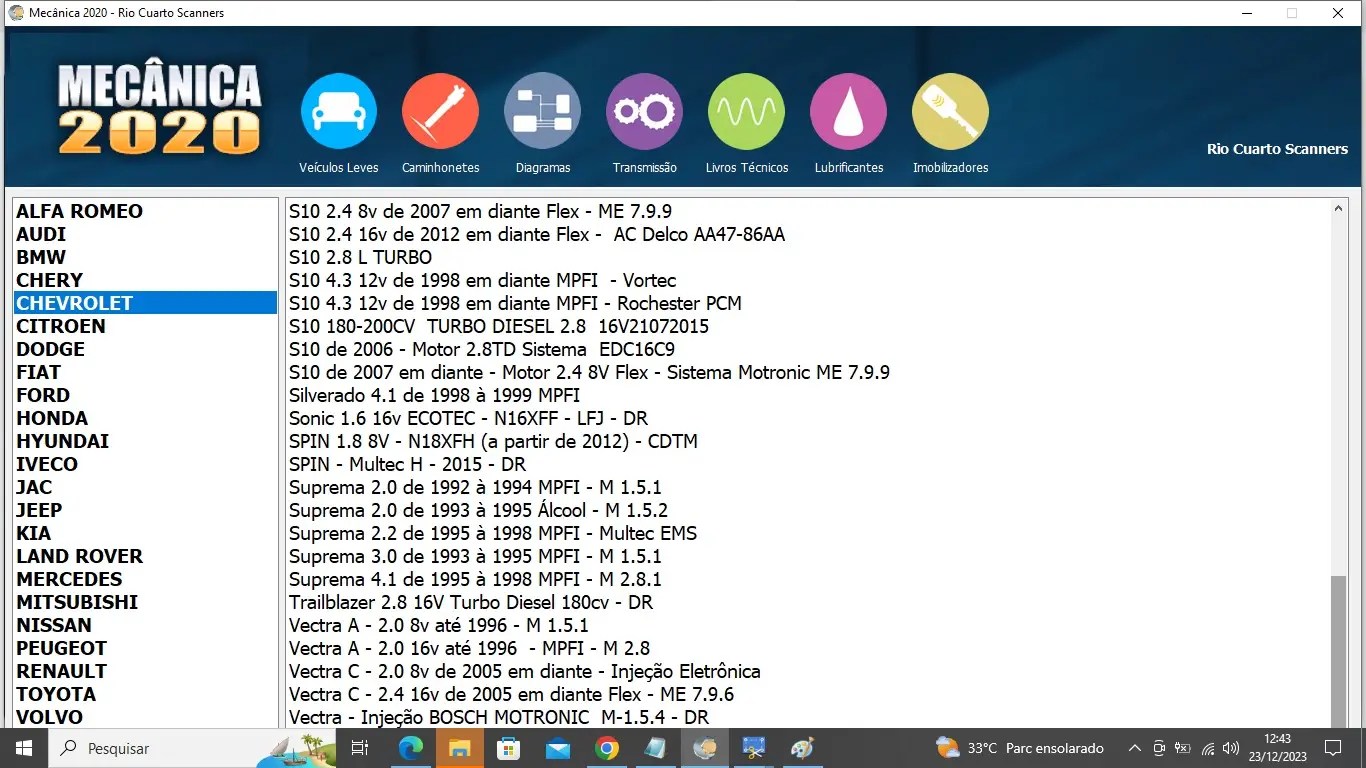Click the network icon in system tray
Screen dimensions: 1366x768
pos(1207,748)
